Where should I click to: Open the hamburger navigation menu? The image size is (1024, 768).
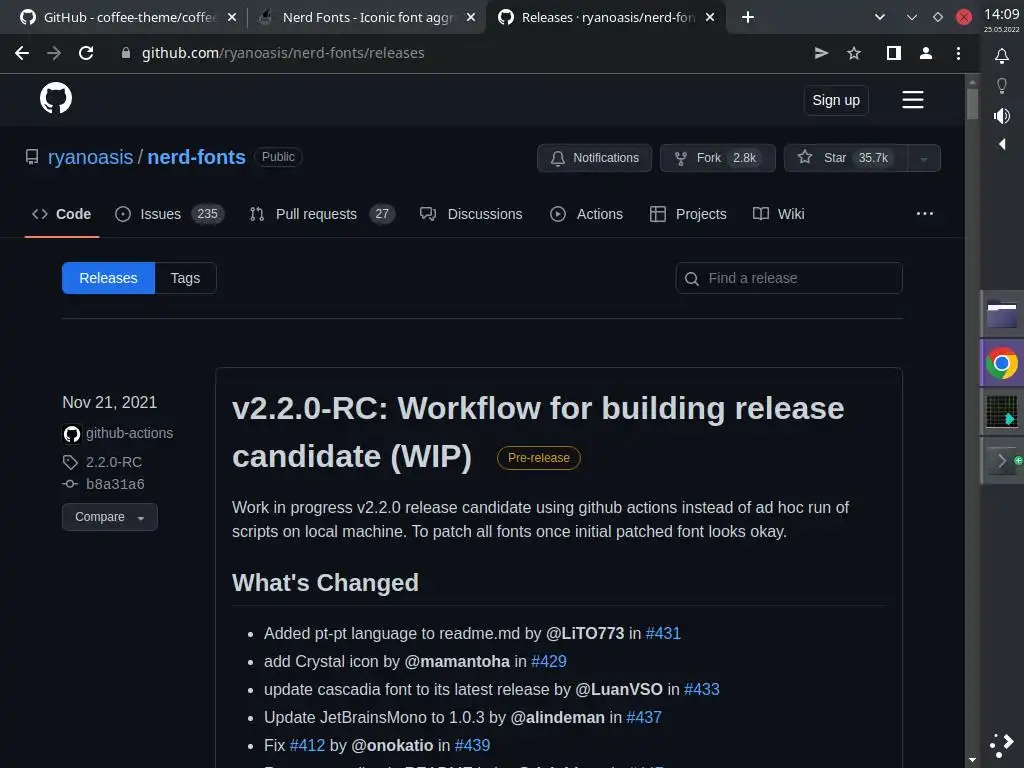pos(912,100)
